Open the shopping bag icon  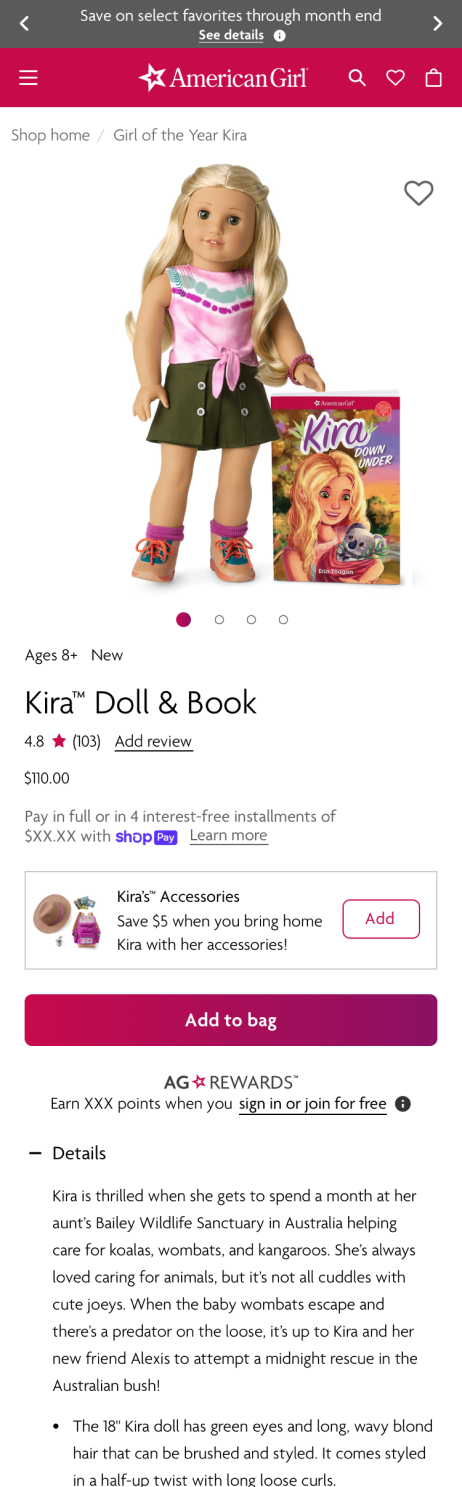click(x=433, y=78)
